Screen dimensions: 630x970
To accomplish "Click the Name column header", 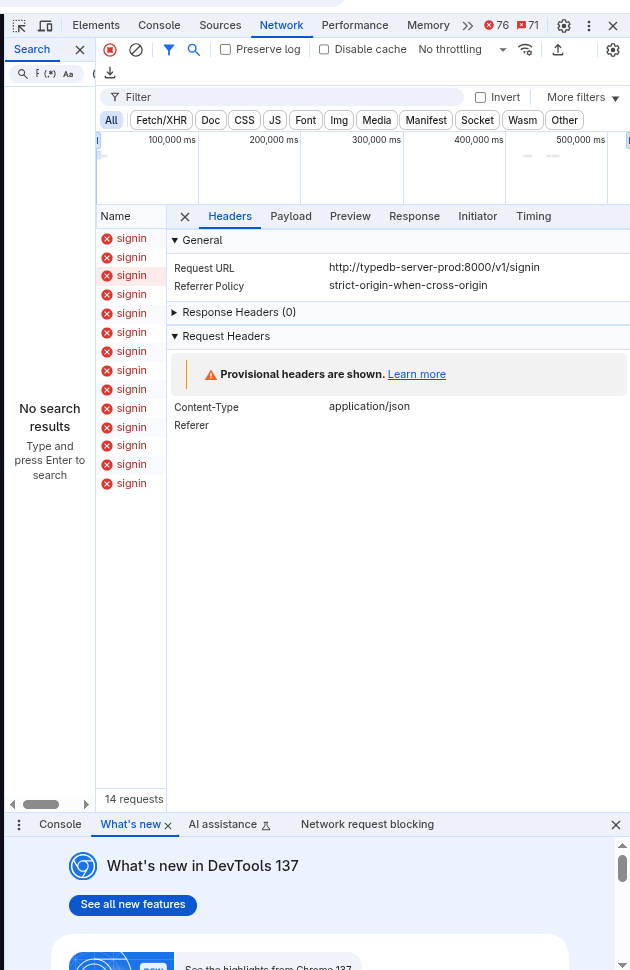I will [131, 217].
